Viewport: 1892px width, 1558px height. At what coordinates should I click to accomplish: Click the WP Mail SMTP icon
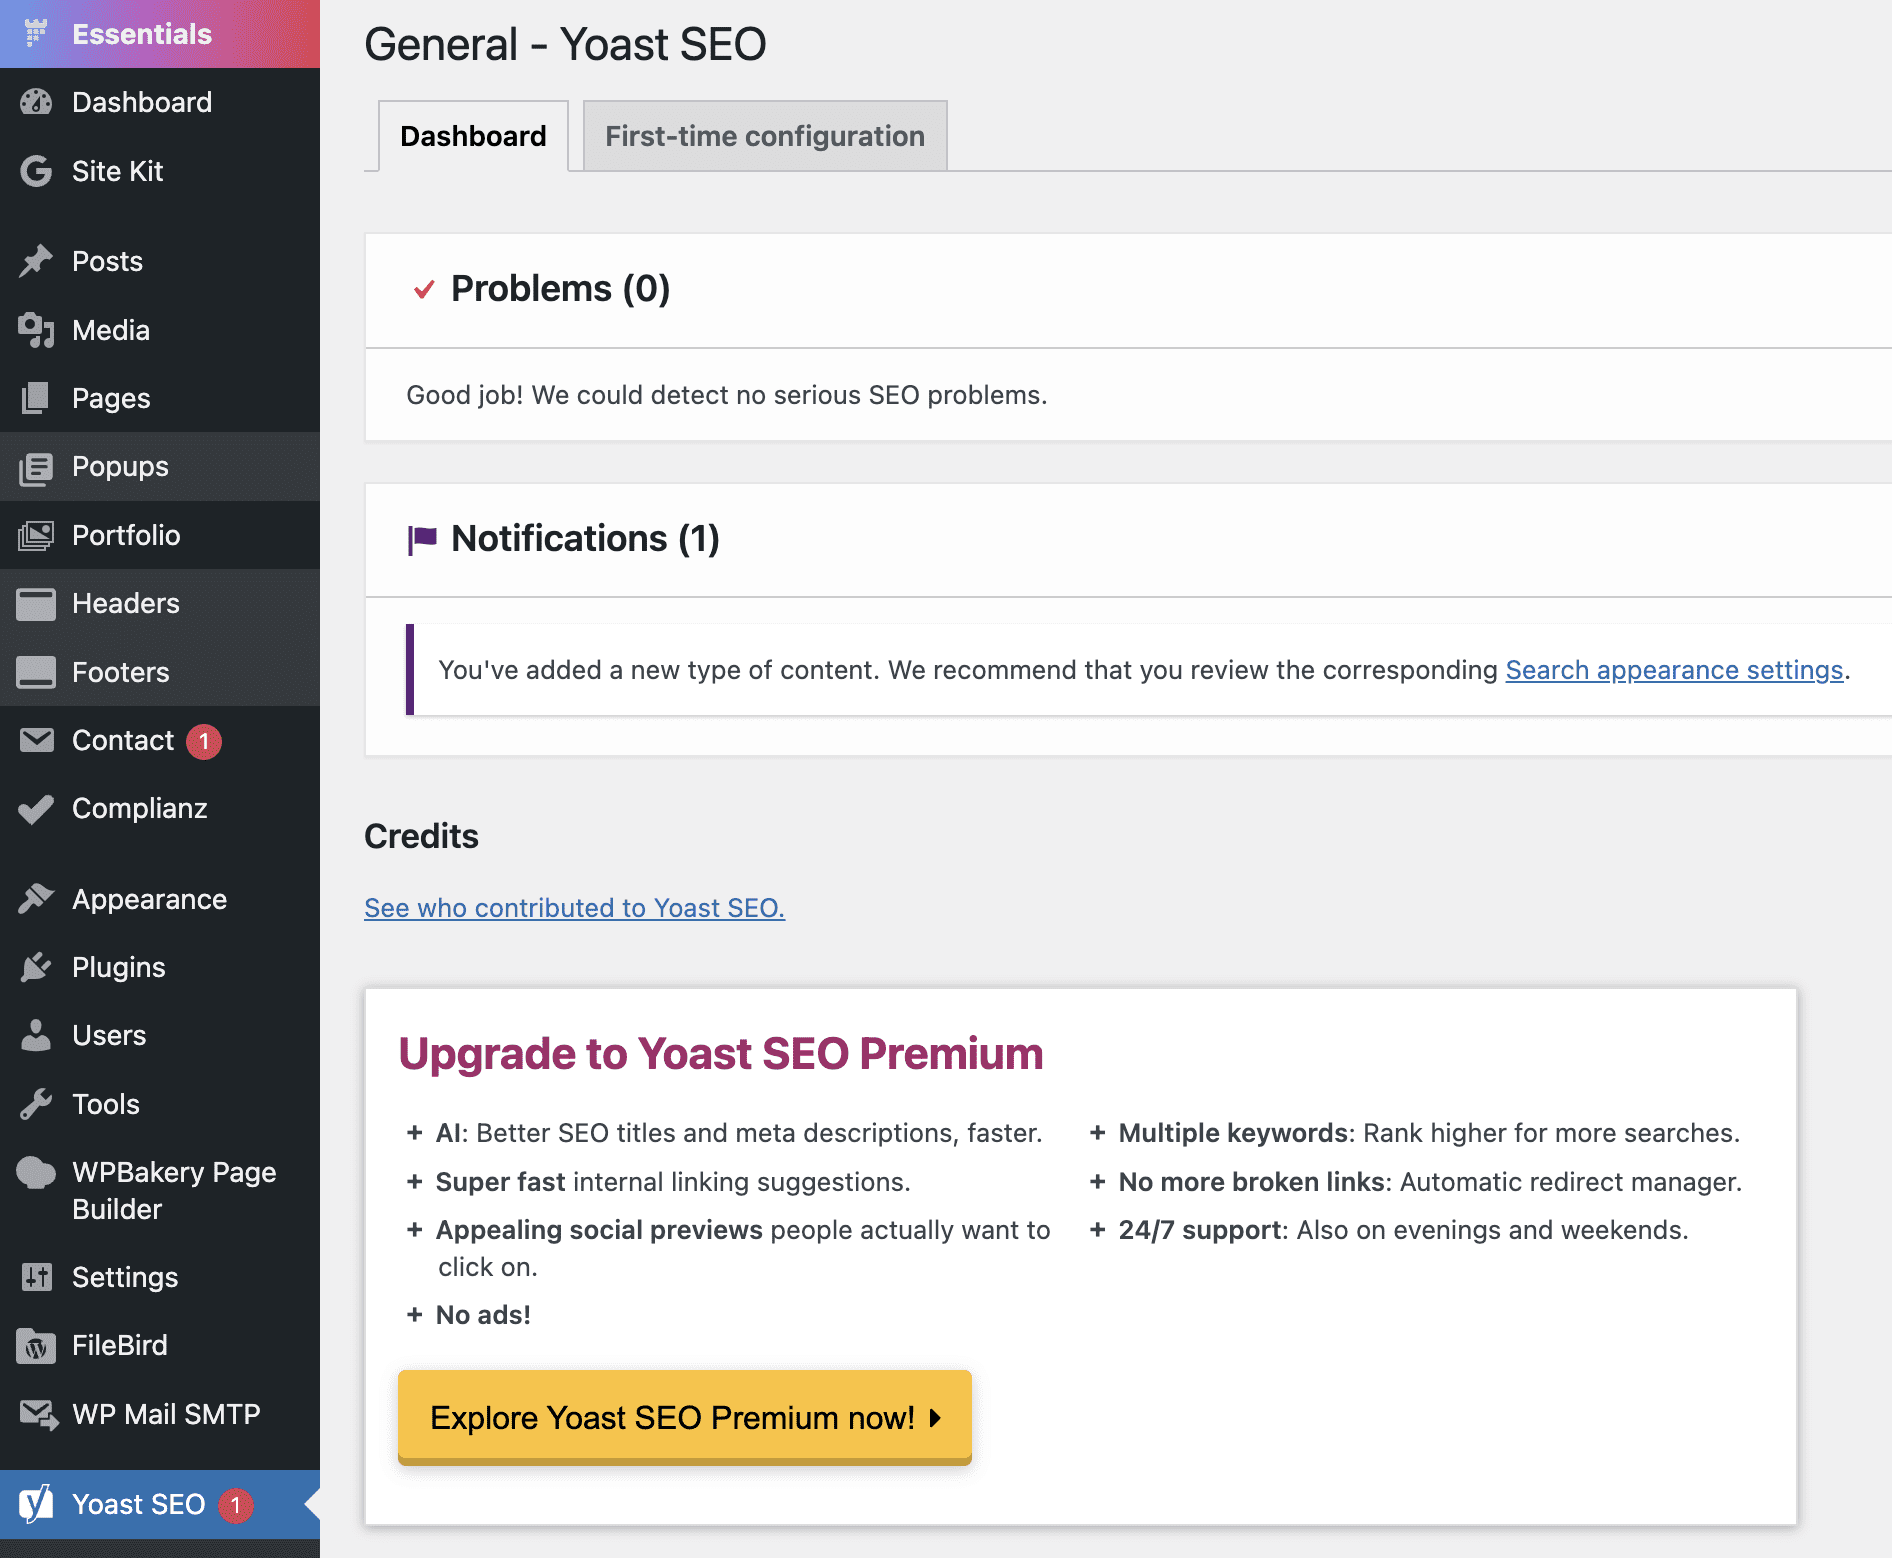pos(38,1414)
